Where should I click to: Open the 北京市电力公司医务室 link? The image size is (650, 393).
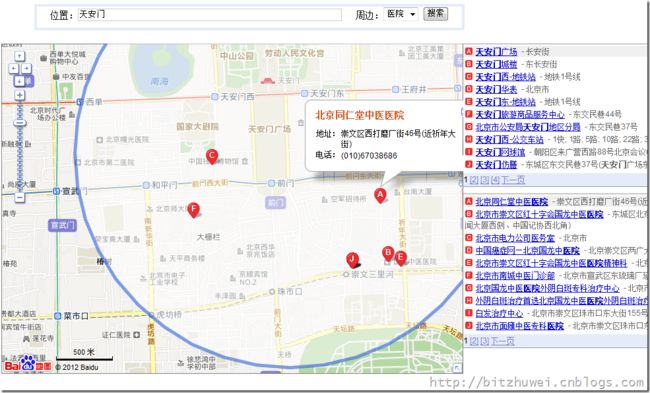515,238
